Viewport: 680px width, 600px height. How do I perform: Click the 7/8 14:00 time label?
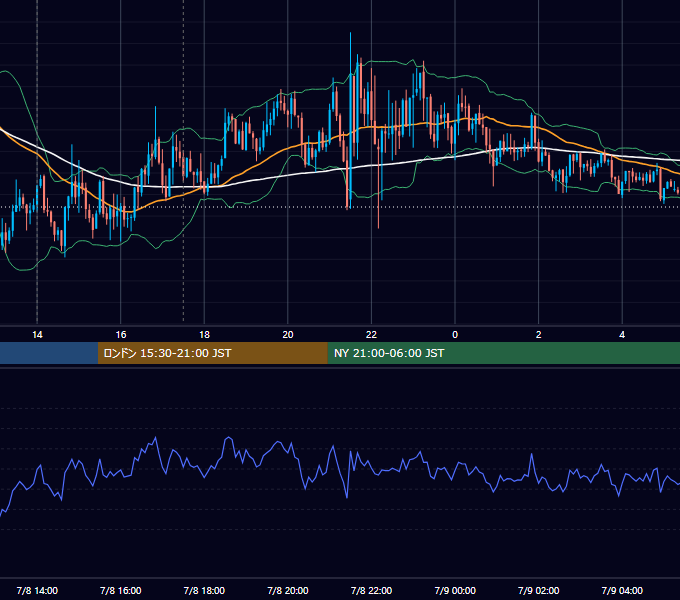tap(37, 590)
